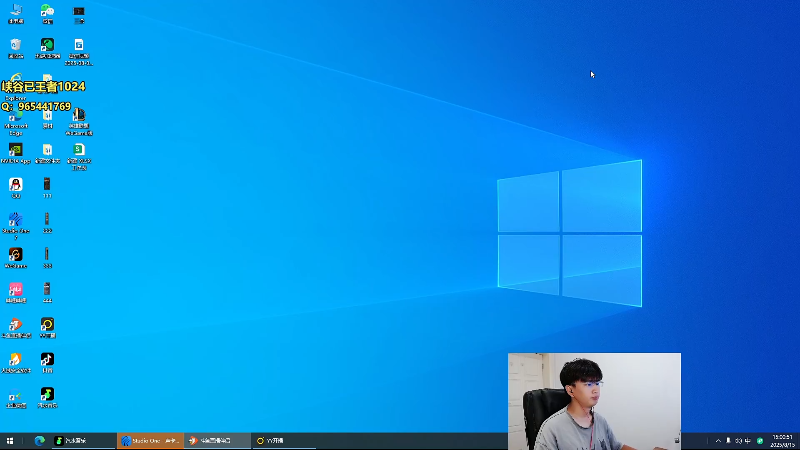Open the pink bilibili desktop shortcut

point(16,293)
